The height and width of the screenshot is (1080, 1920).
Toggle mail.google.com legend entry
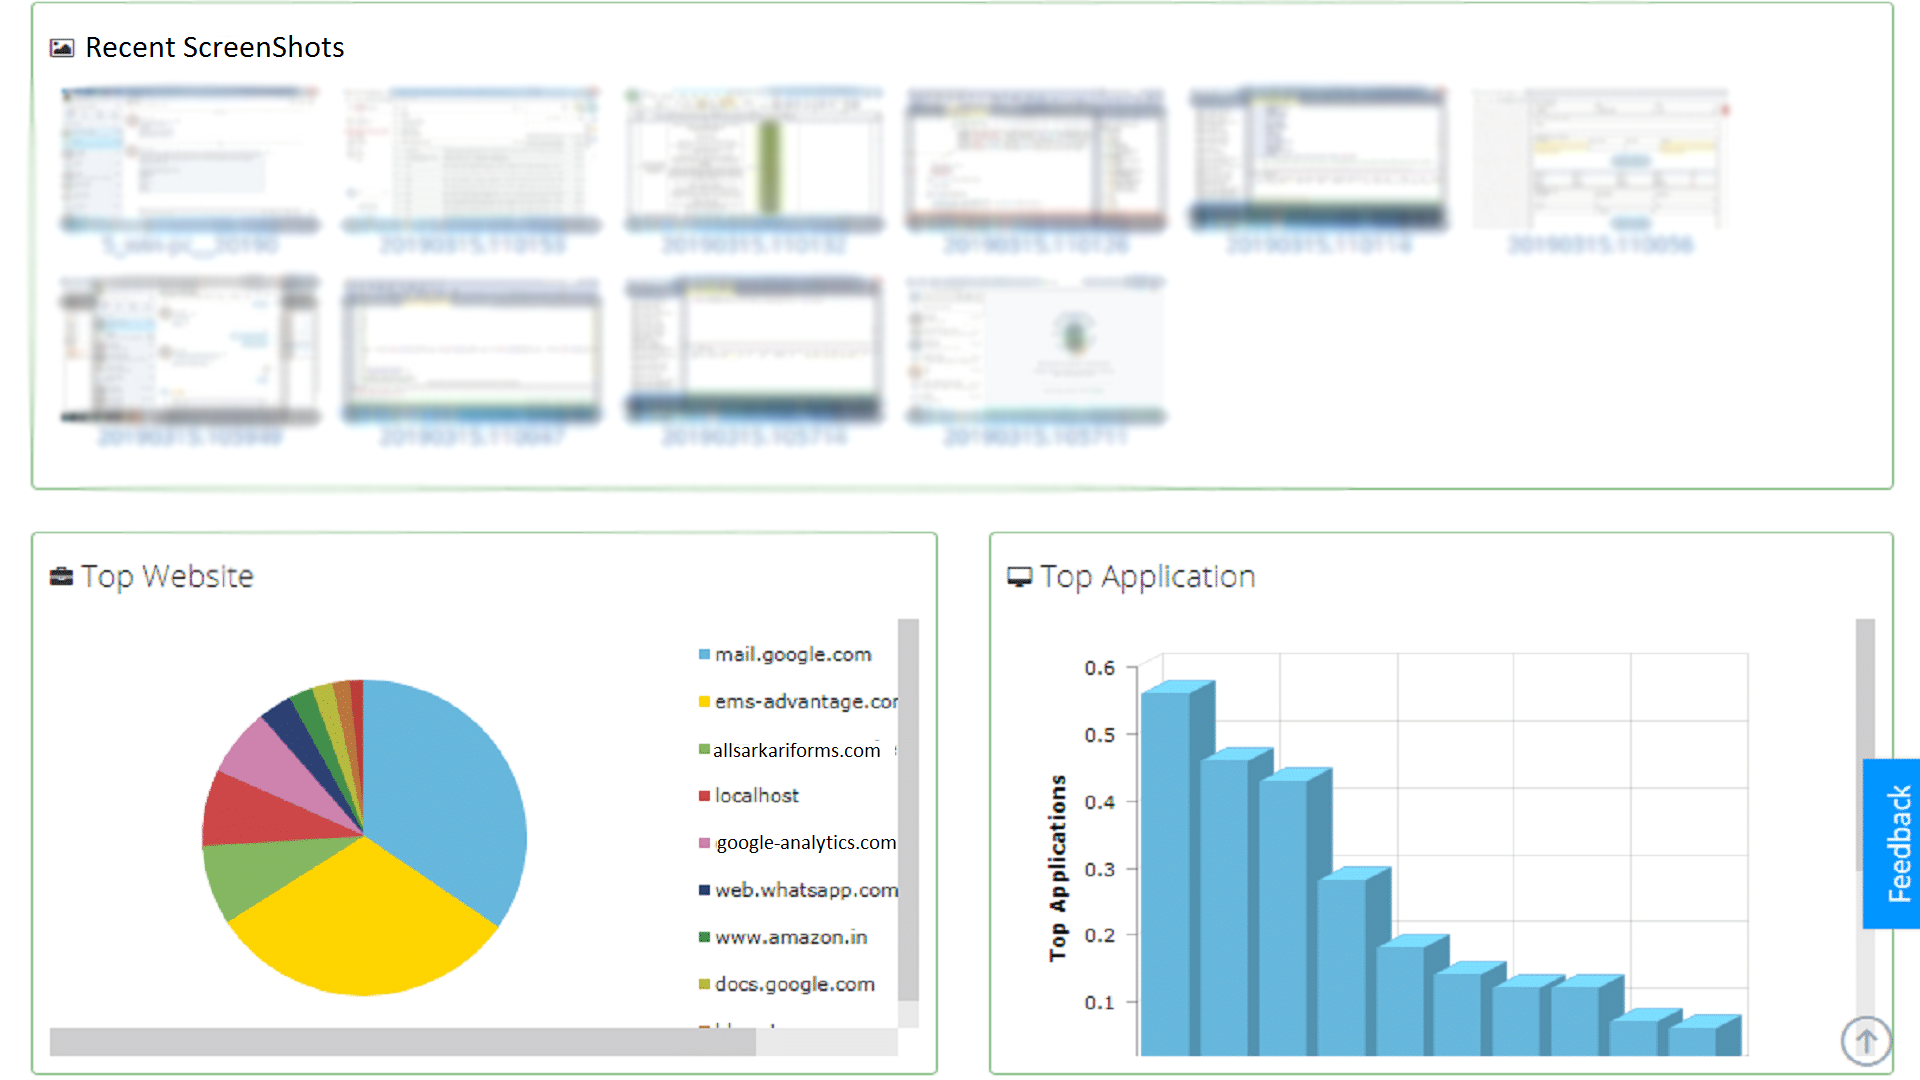tap(792, 655)
